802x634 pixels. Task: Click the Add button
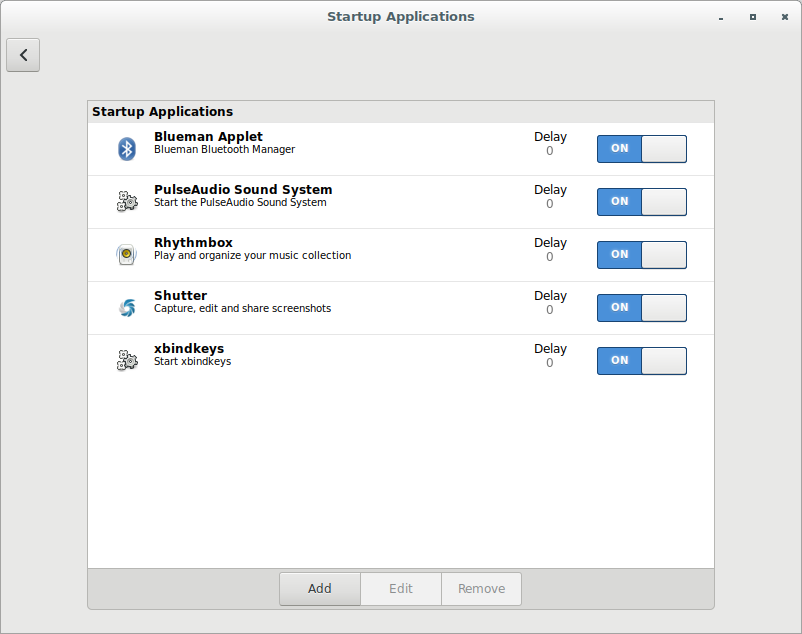click(320, 589)
